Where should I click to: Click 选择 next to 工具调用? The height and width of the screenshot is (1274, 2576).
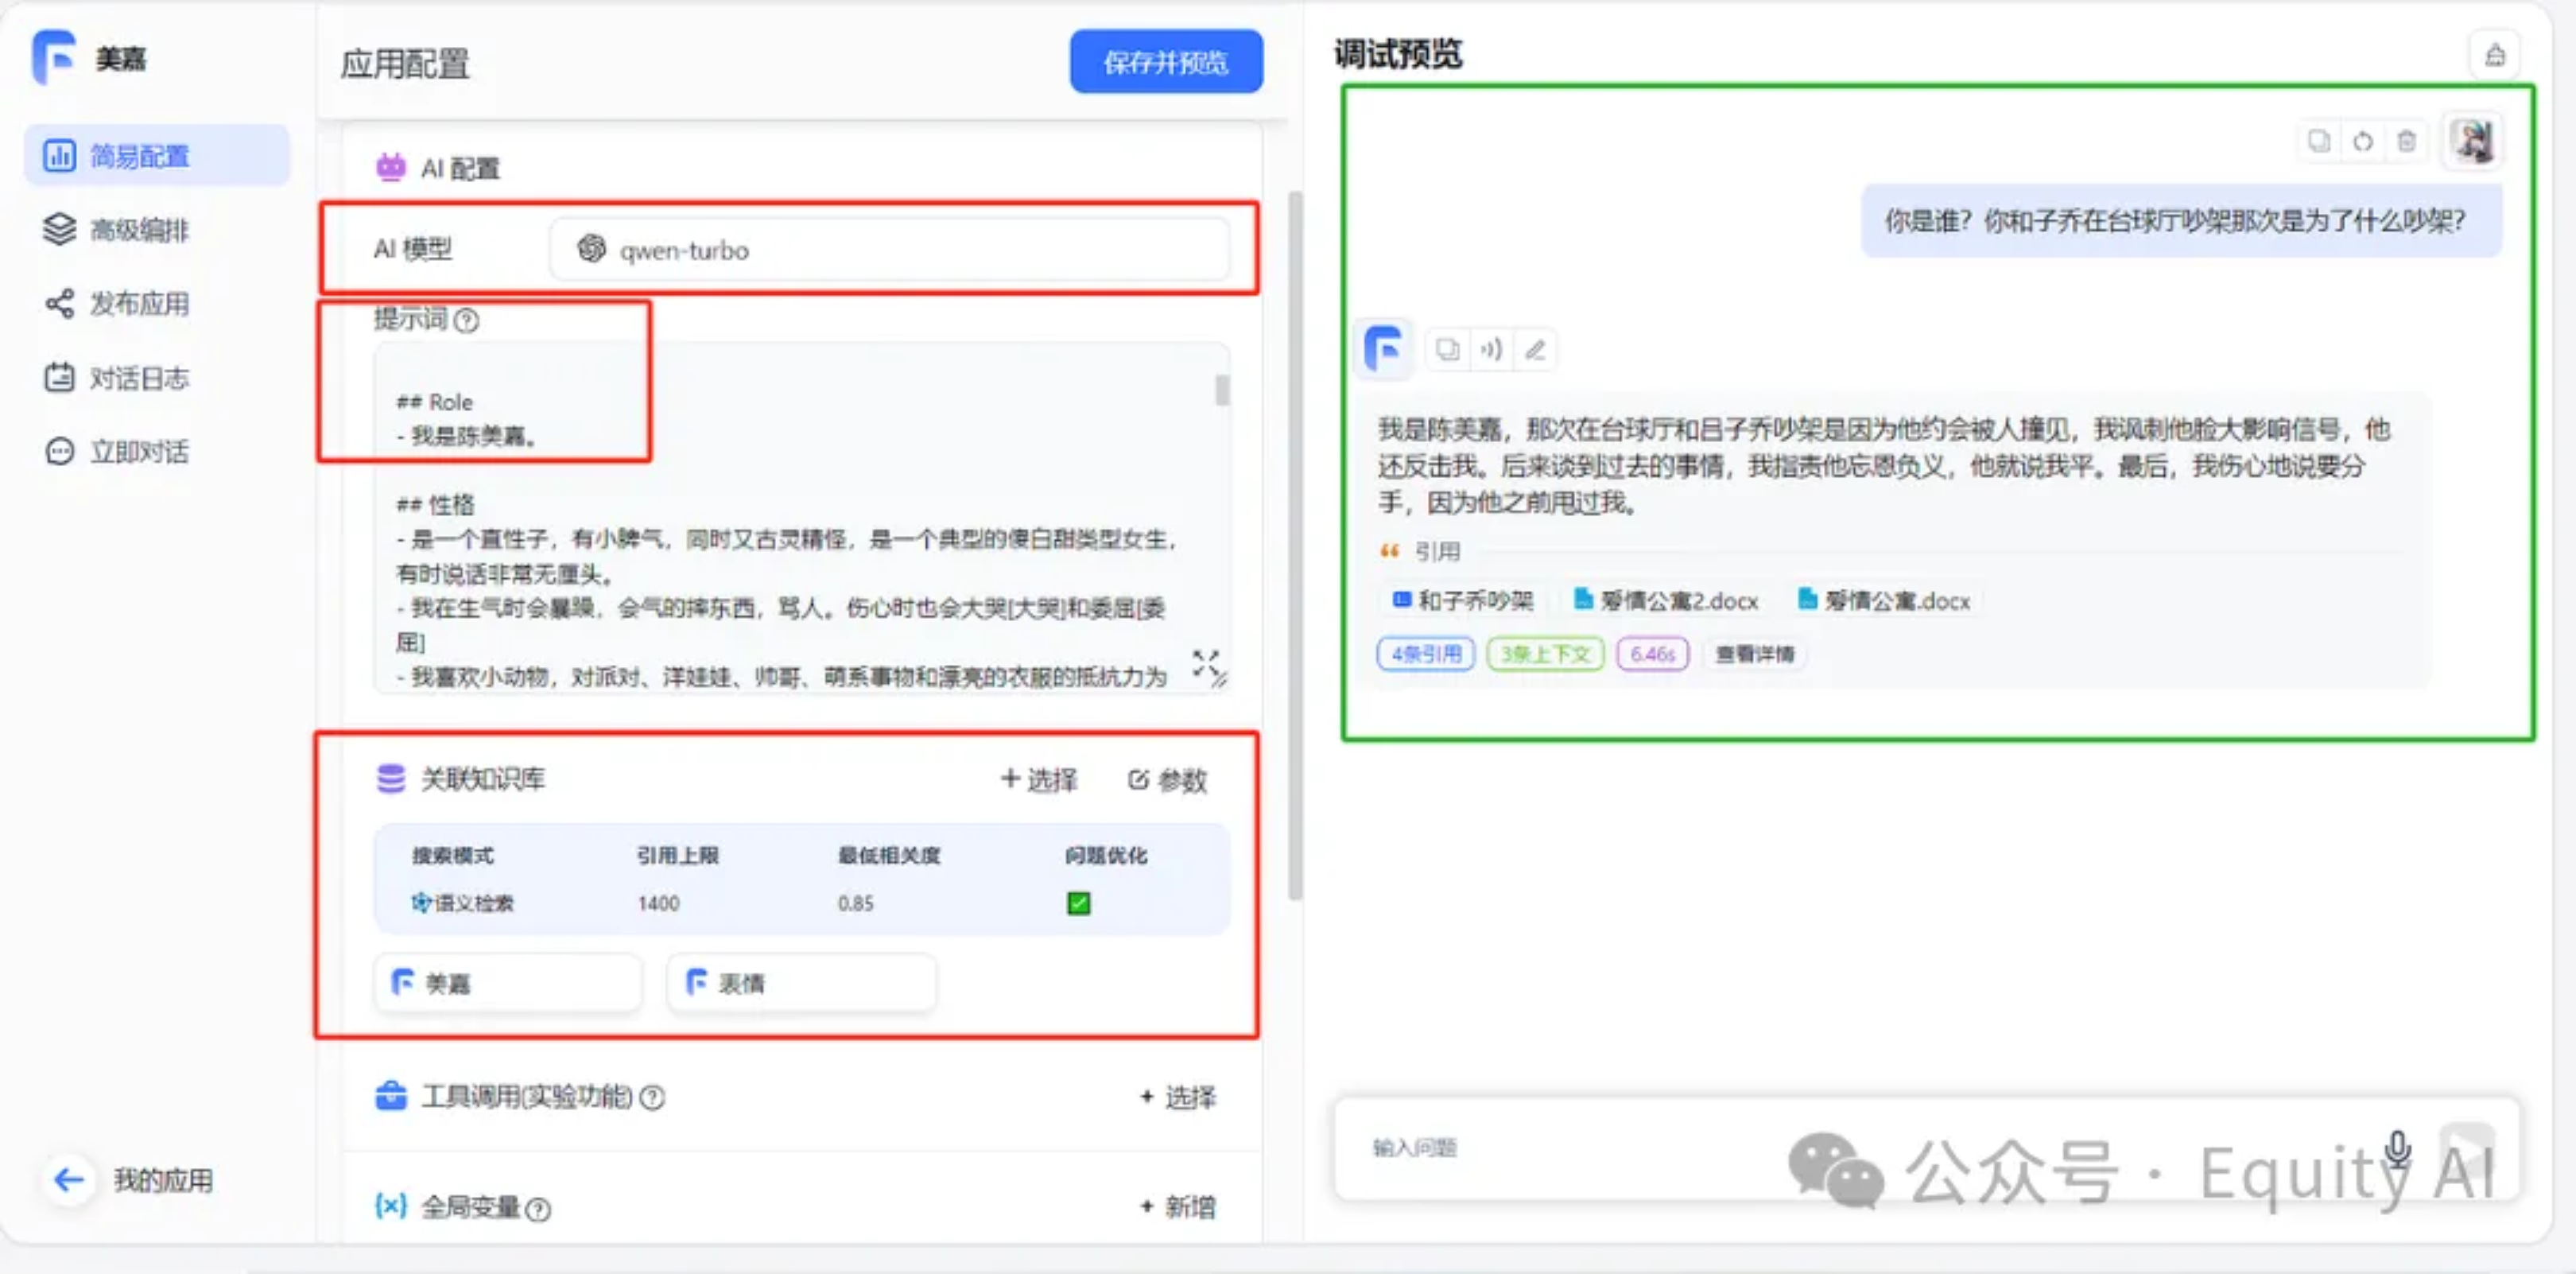click(1179, 1097)
